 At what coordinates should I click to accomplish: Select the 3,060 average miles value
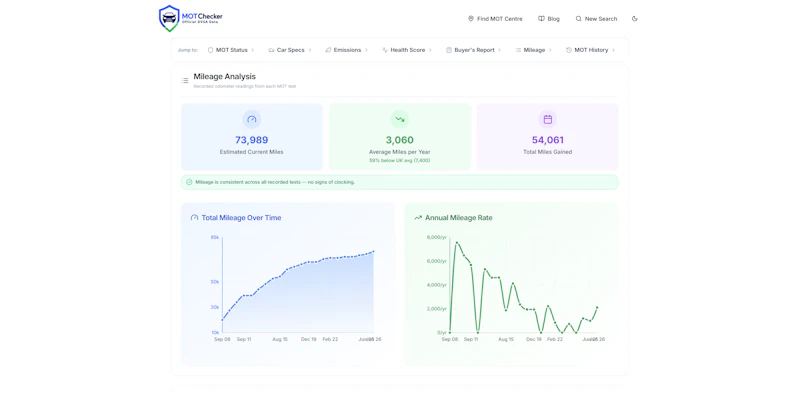coord(399,140)
